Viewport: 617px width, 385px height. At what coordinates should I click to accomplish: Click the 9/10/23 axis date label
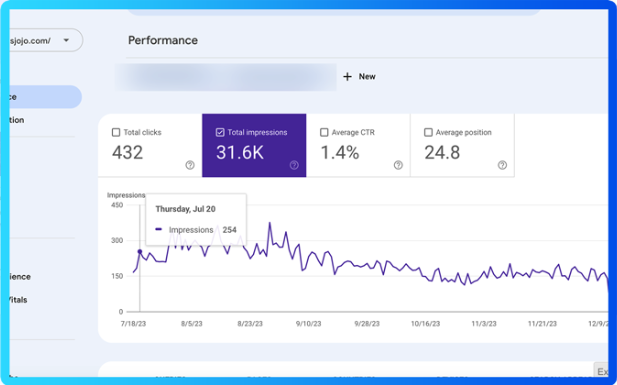tap(308, 324)
